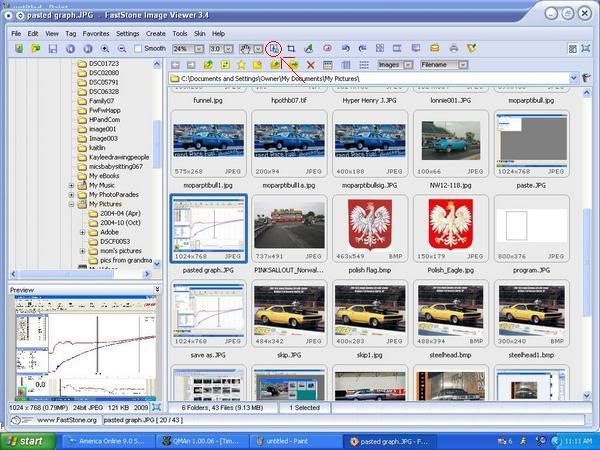Screen dimensions: 600x450
Task: Open the Compare selected images icon
Action: pyautogui.click(x=380, y=48)
